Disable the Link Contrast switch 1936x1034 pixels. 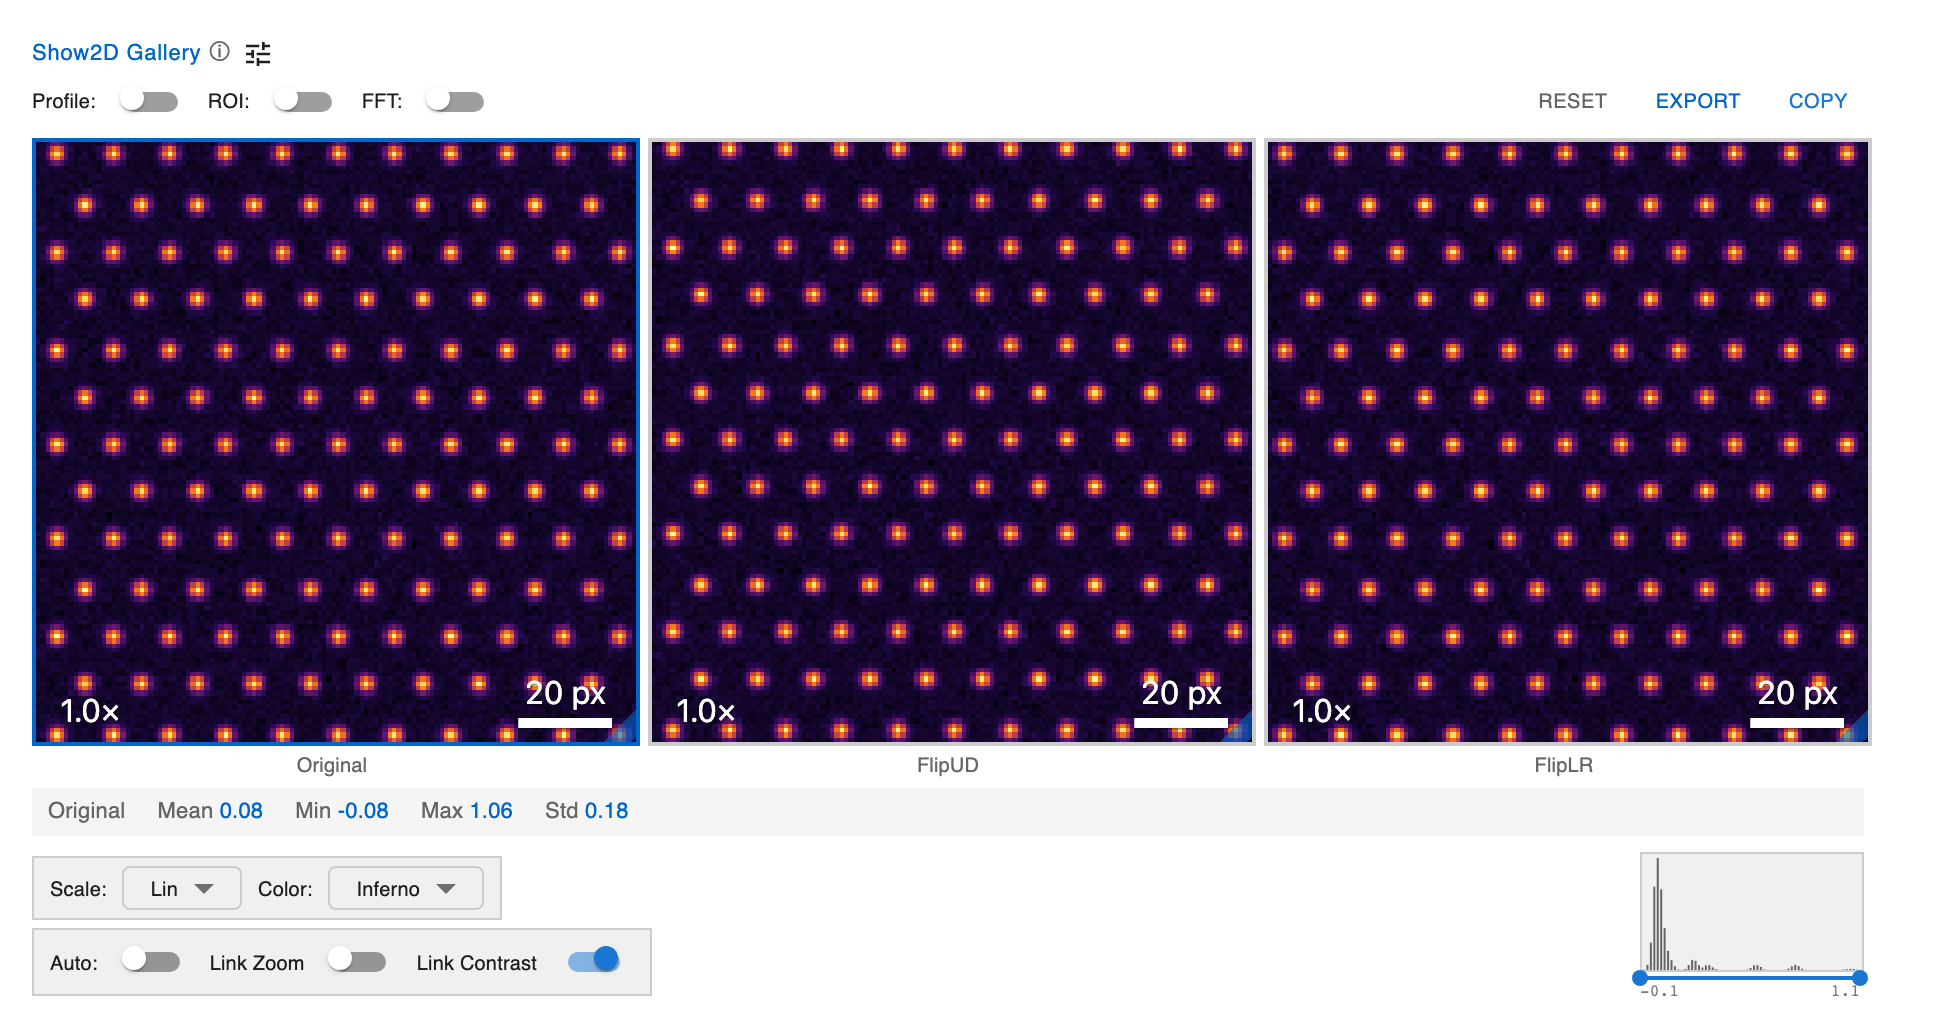(594, 961)
